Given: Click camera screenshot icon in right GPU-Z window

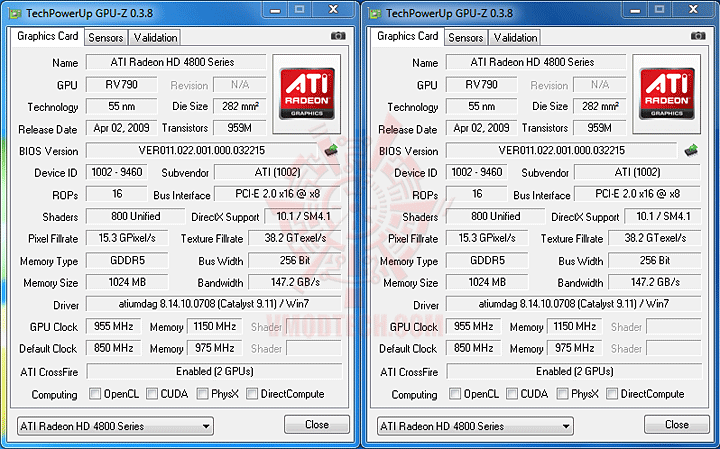Looking at the screenshot, I should tap(698, 36).
